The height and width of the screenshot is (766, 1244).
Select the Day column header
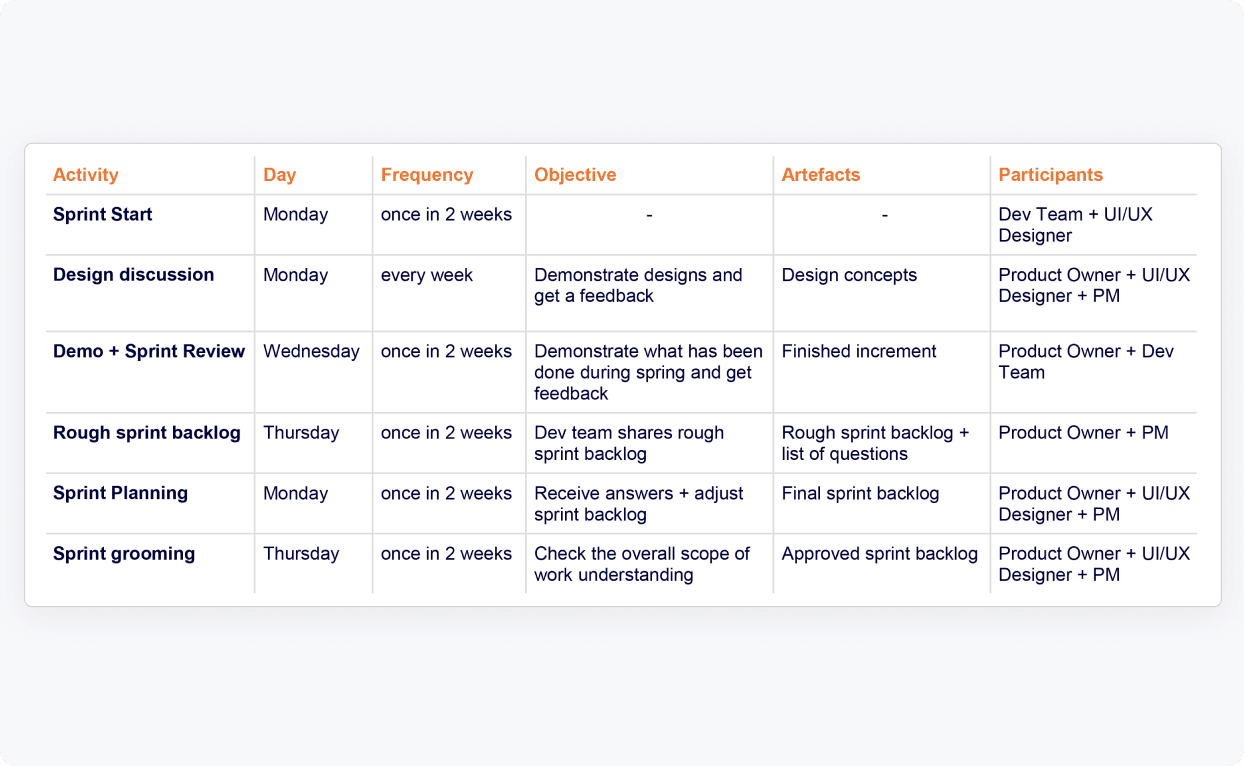pos(280,175)
